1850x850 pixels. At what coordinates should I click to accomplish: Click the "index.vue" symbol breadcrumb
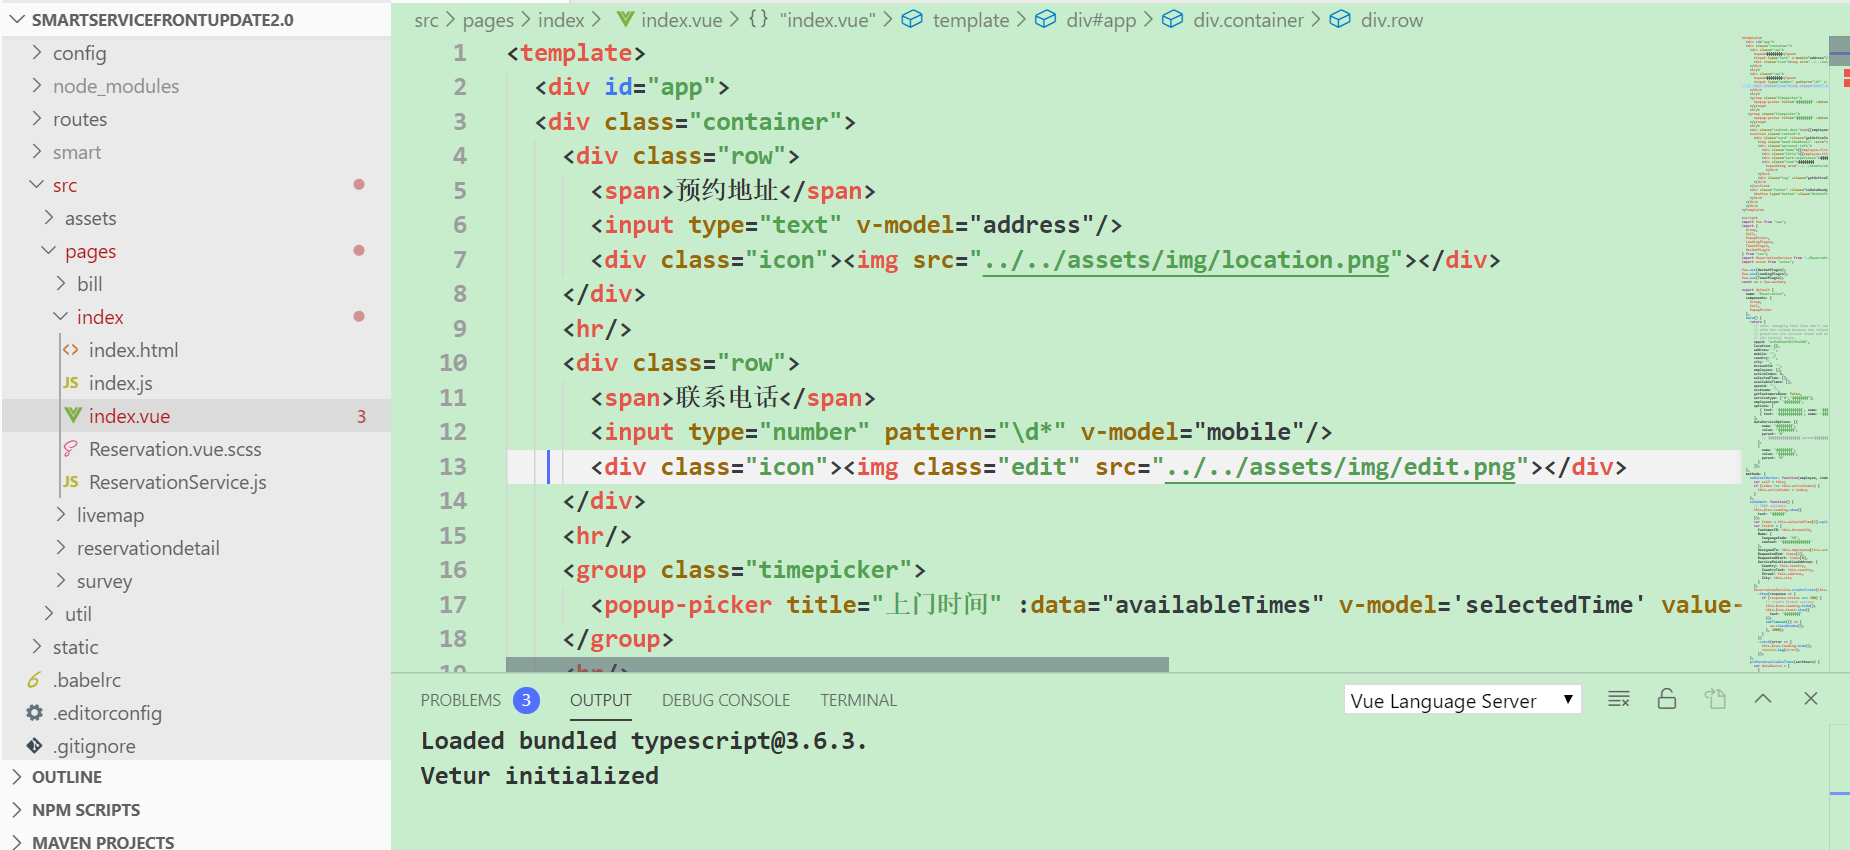click(812, 20)
